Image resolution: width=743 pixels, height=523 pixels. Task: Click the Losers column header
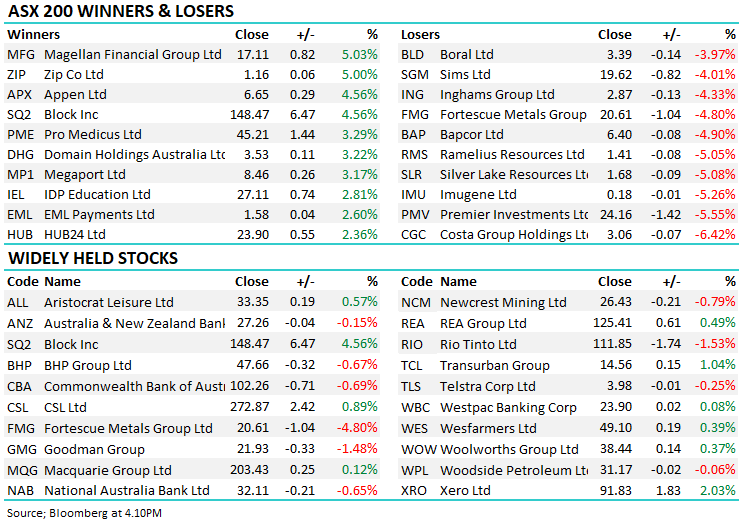[x=420, y=34]
